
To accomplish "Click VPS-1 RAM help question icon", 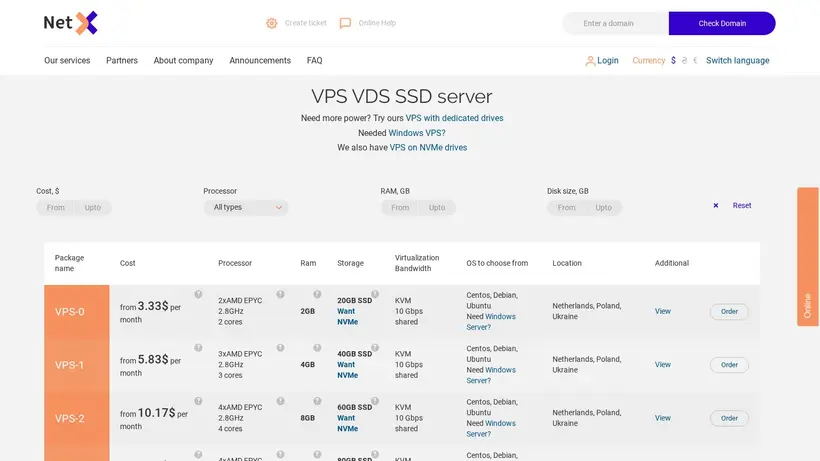I will [x=317, y=348].
